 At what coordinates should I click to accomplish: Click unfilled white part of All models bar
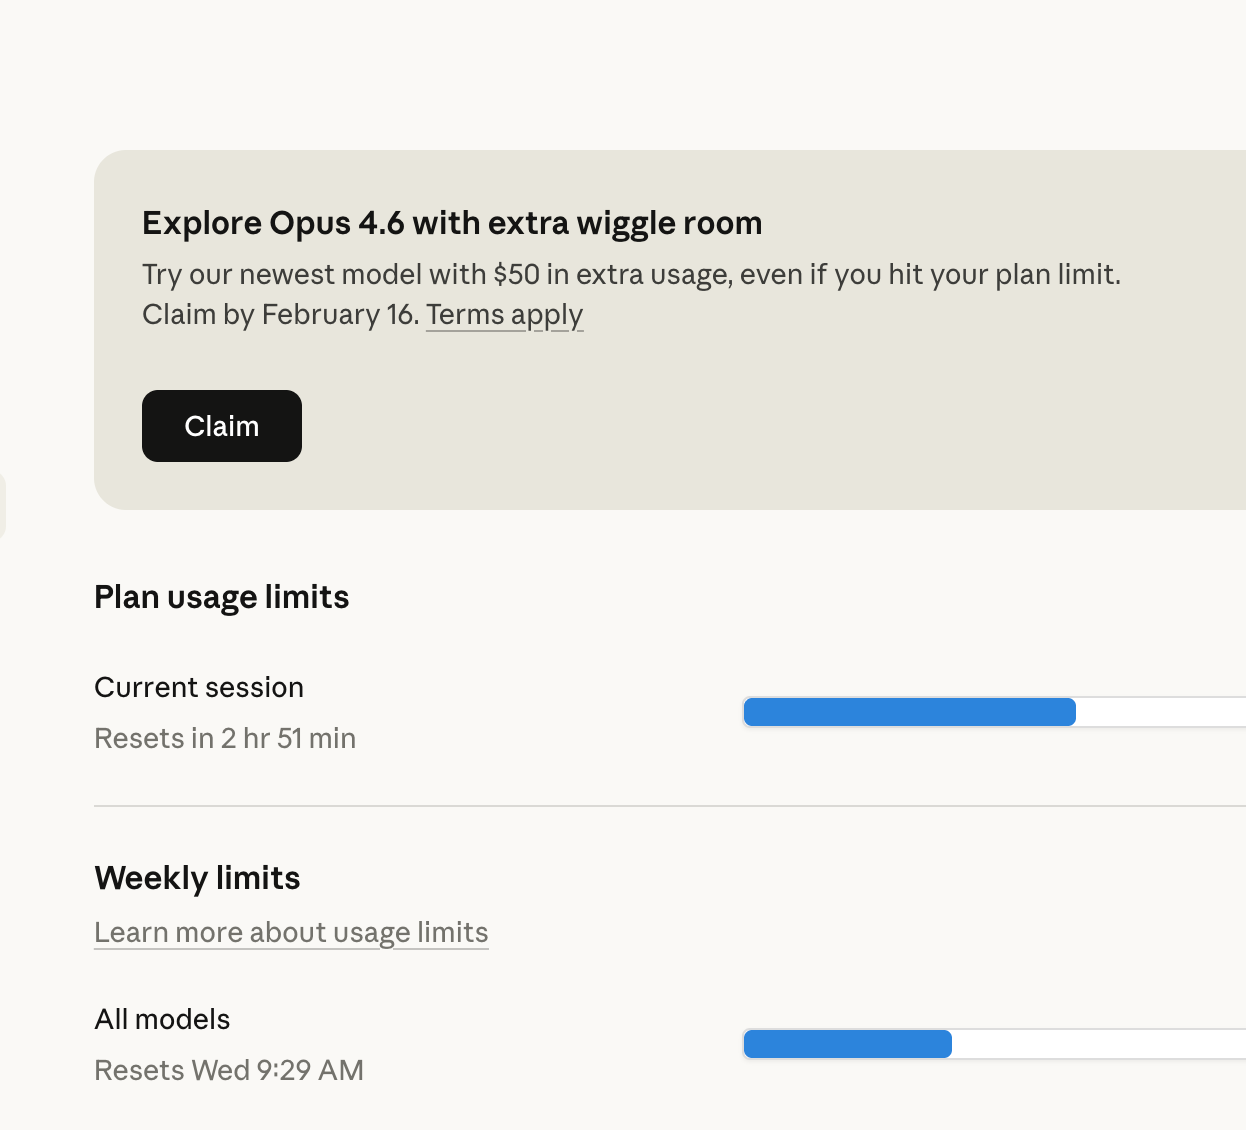point(1100,1044)
